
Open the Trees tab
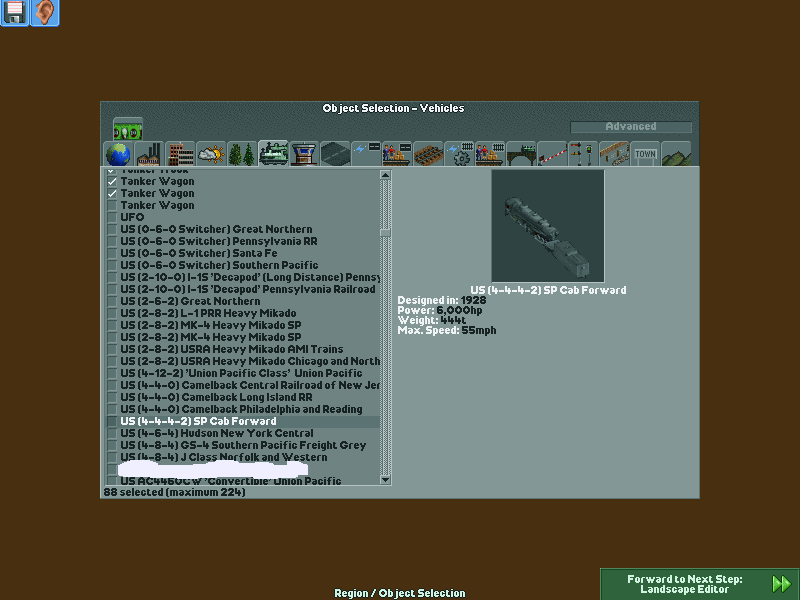point(242,154)
